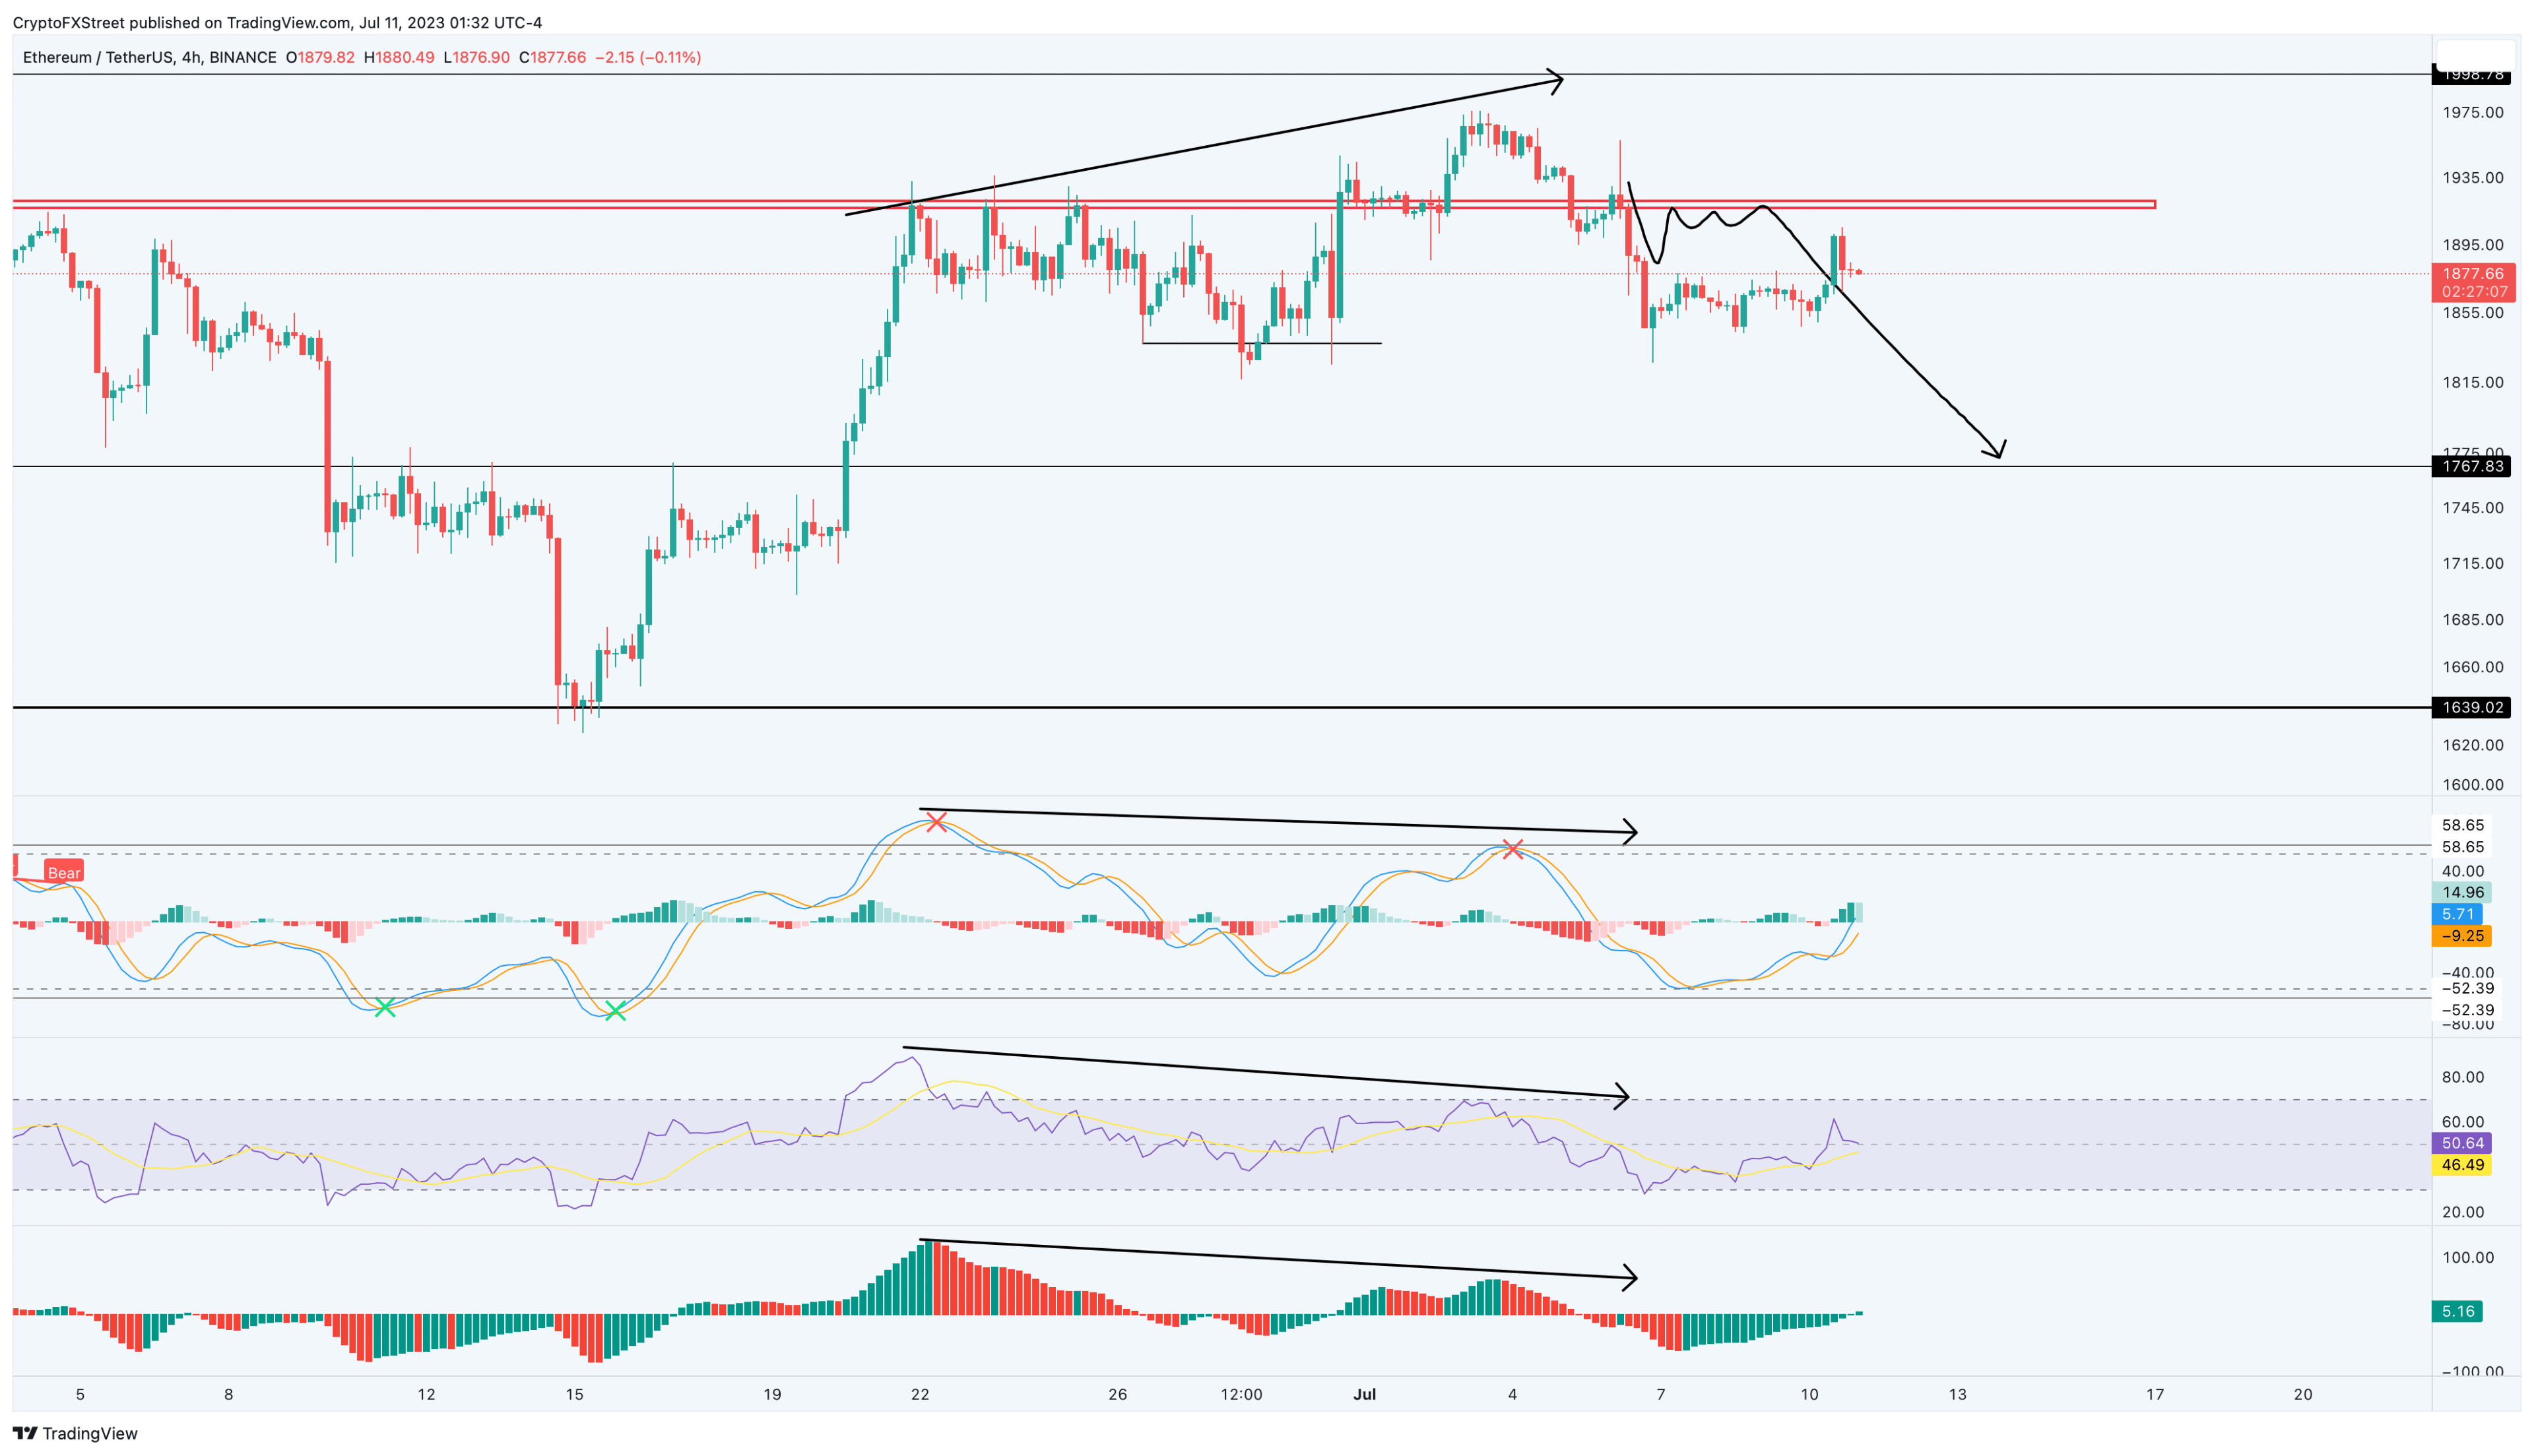Screen dimensions: 2534x1456
Task: Click the 1935.00 price axis label
Action: click(2472, 177)
